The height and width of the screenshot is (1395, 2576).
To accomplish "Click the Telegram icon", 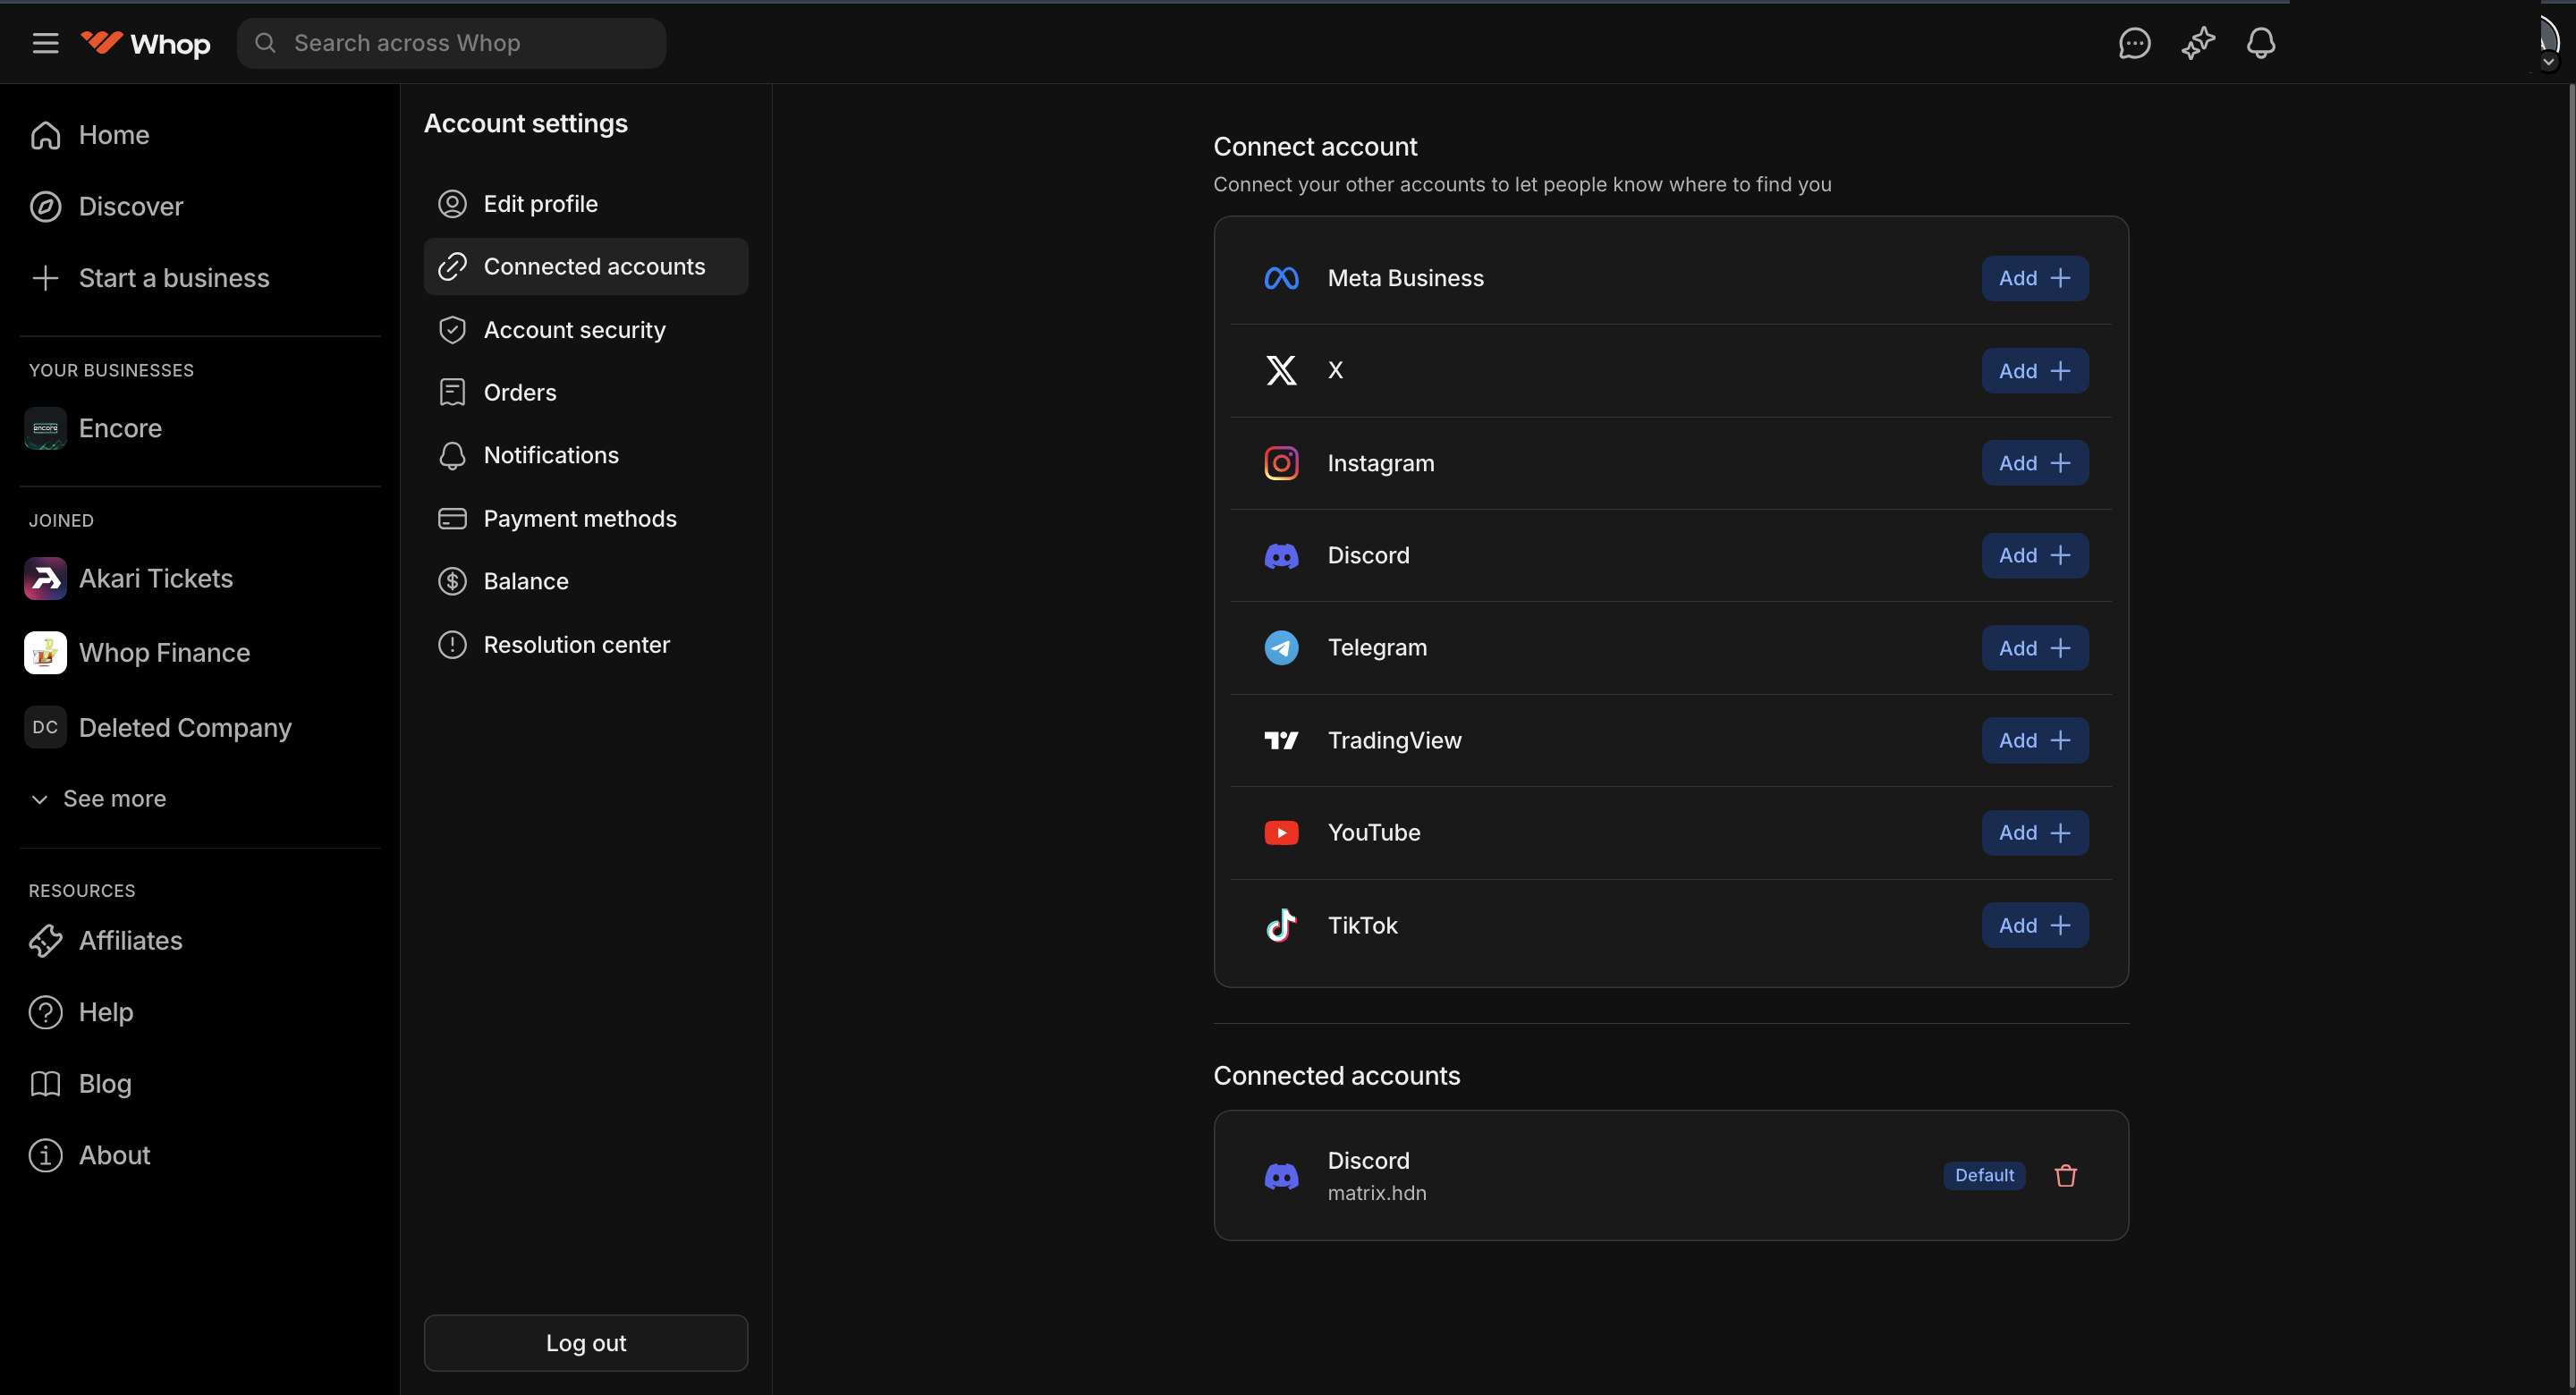I will (x=1281, y=647).
